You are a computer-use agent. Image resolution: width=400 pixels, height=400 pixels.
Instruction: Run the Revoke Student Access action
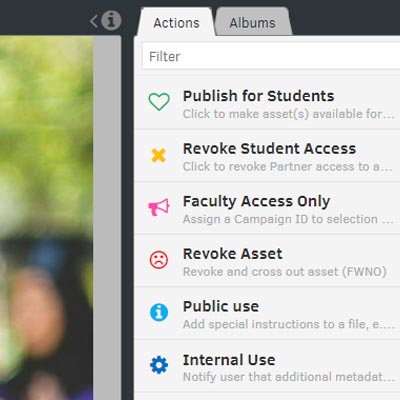[x=267, y=155]
